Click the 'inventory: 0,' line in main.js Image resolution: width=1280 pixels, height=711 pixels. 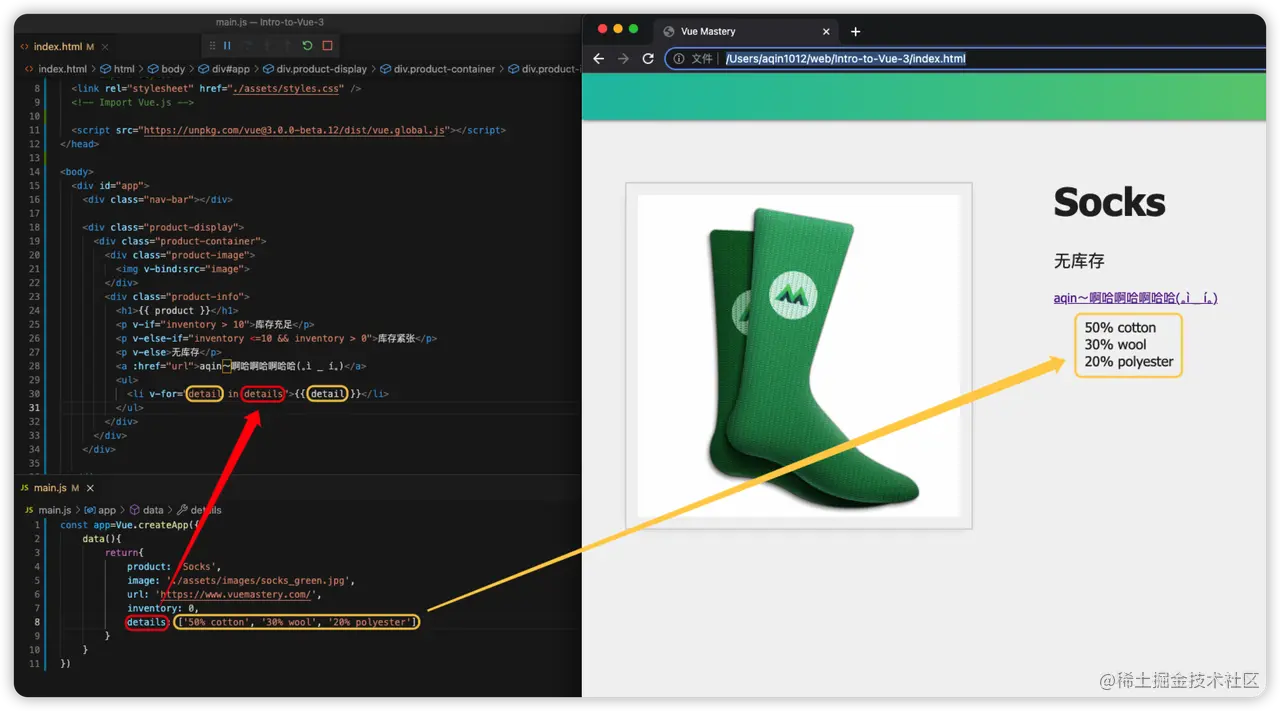[x=163, y=608]
